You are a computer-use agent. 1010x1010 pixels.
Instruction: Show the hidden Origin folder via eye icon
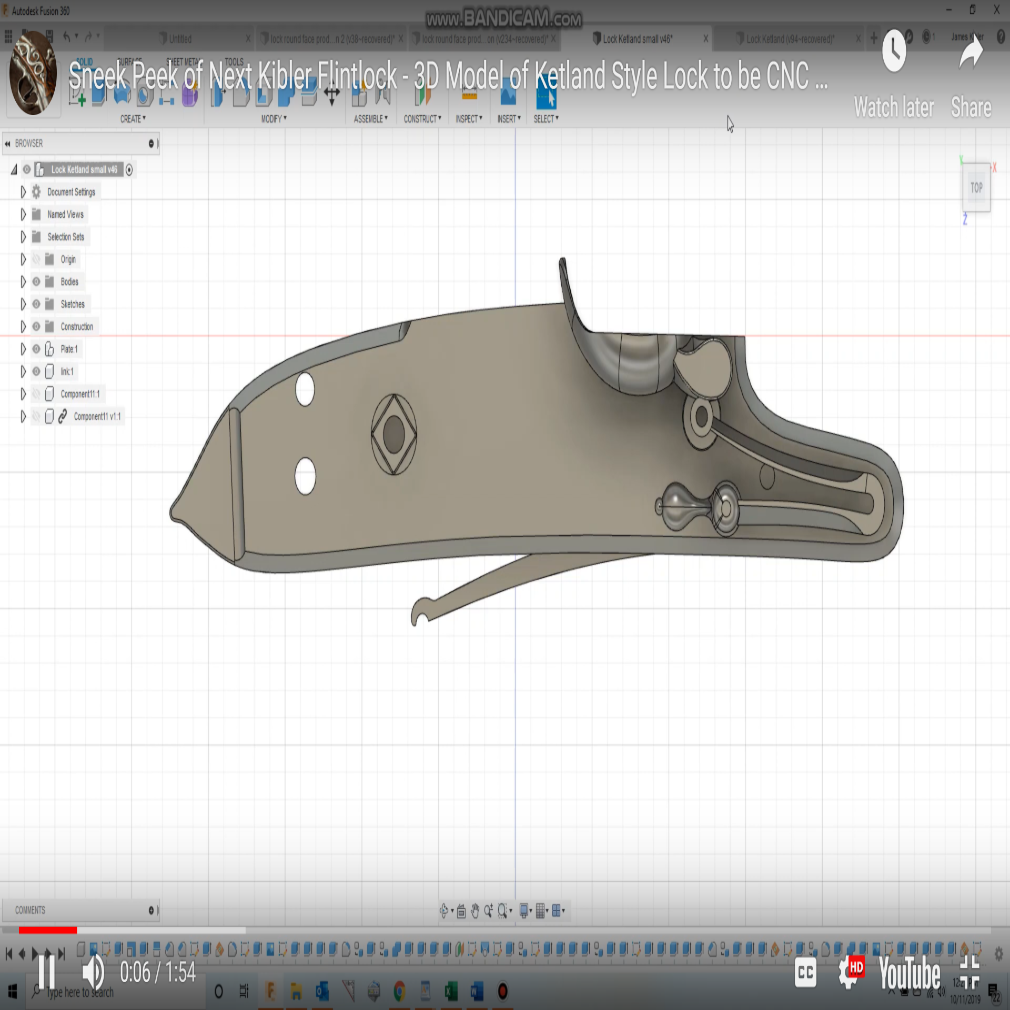click(x=36, y=260)
